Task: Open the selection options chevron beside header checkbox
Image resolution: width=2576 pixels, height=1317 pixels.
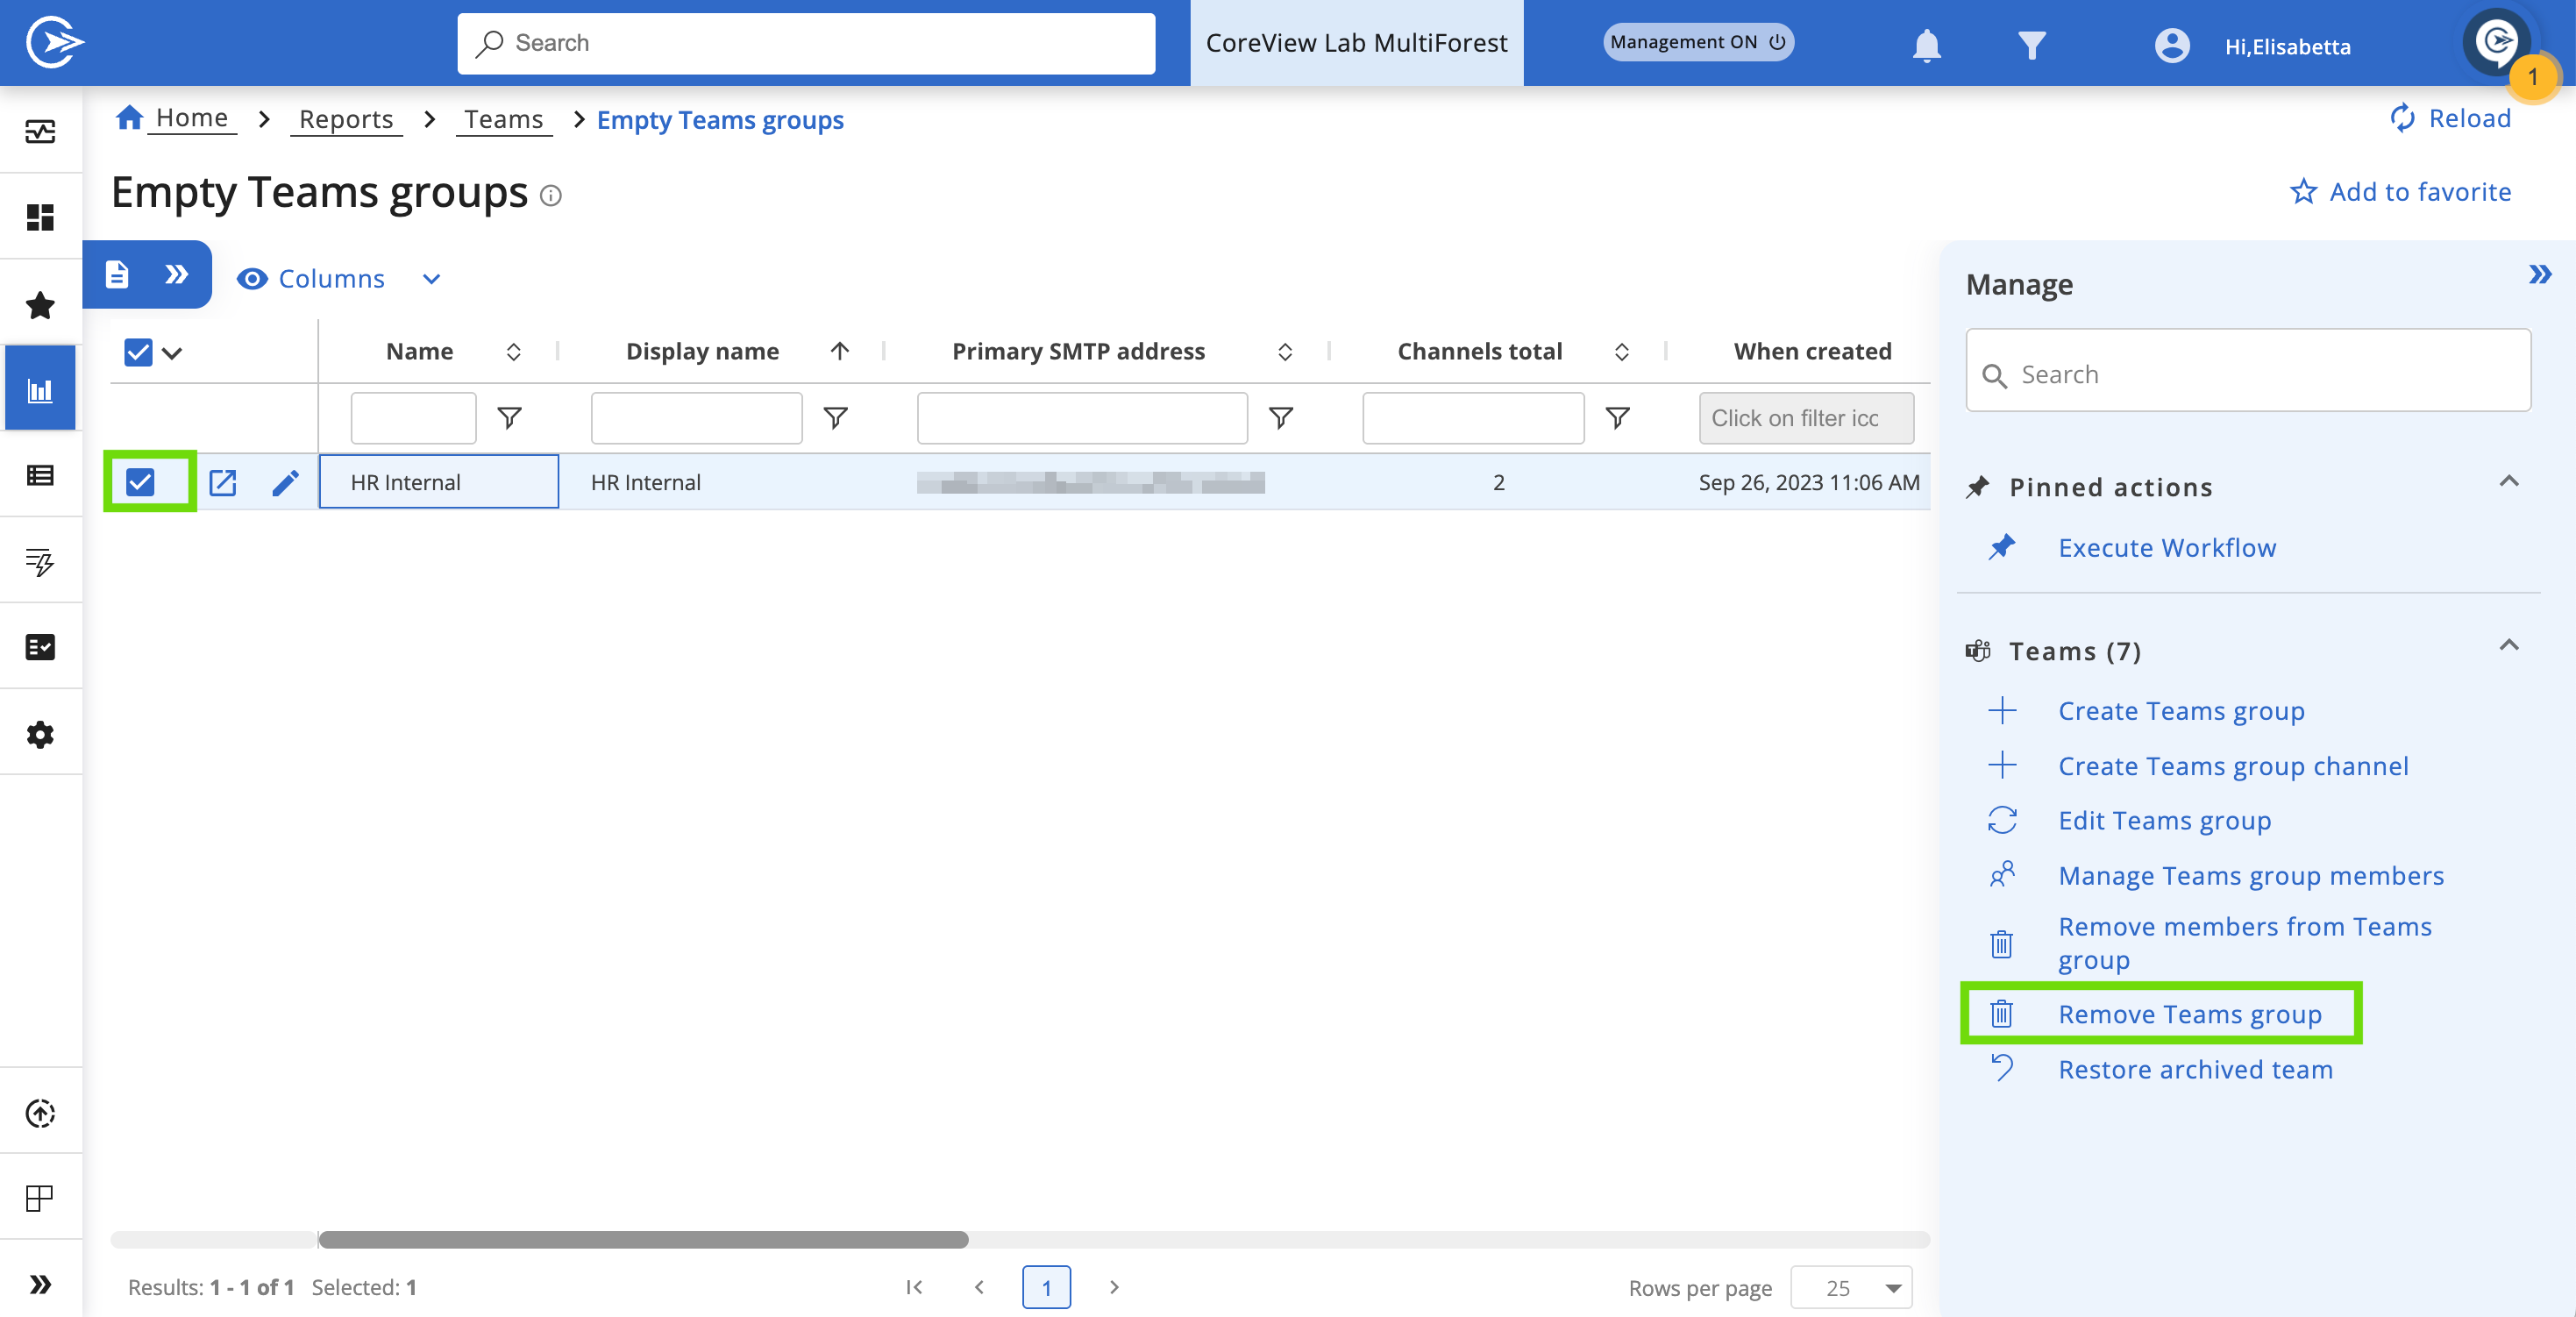Action: tap(172, 352)
